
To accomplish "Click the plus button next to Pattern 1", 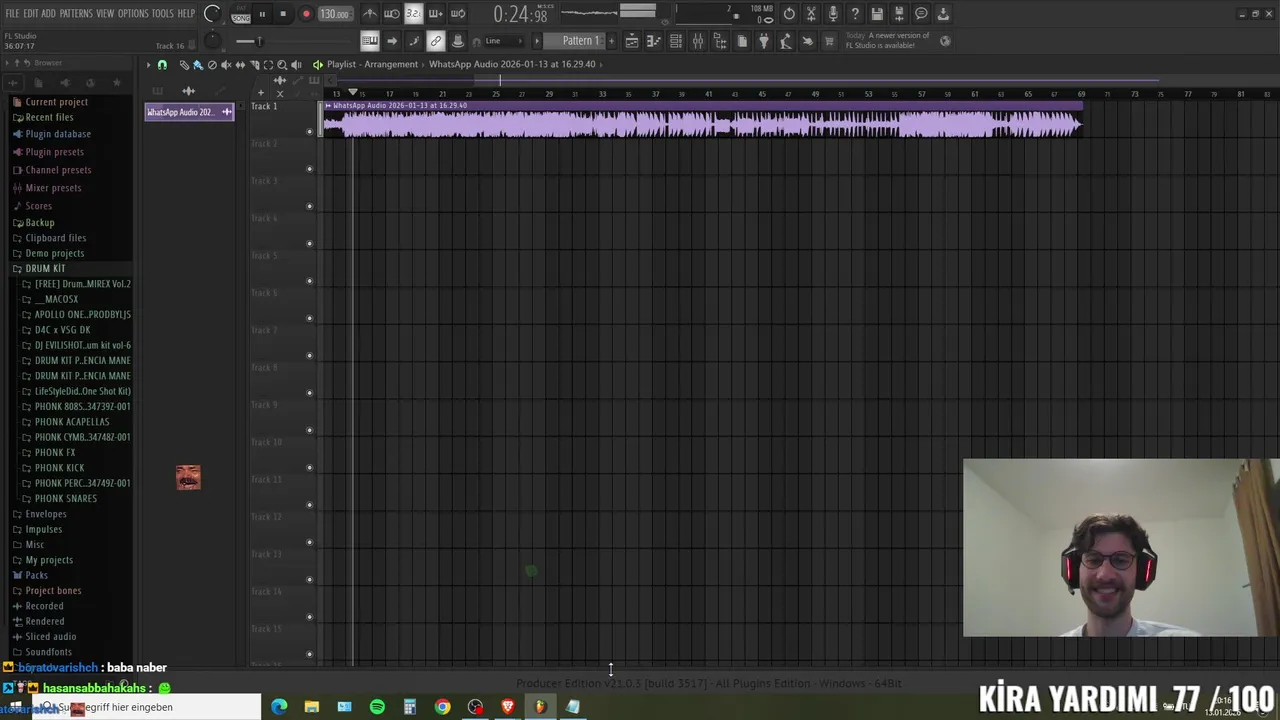I will point(609,41).
